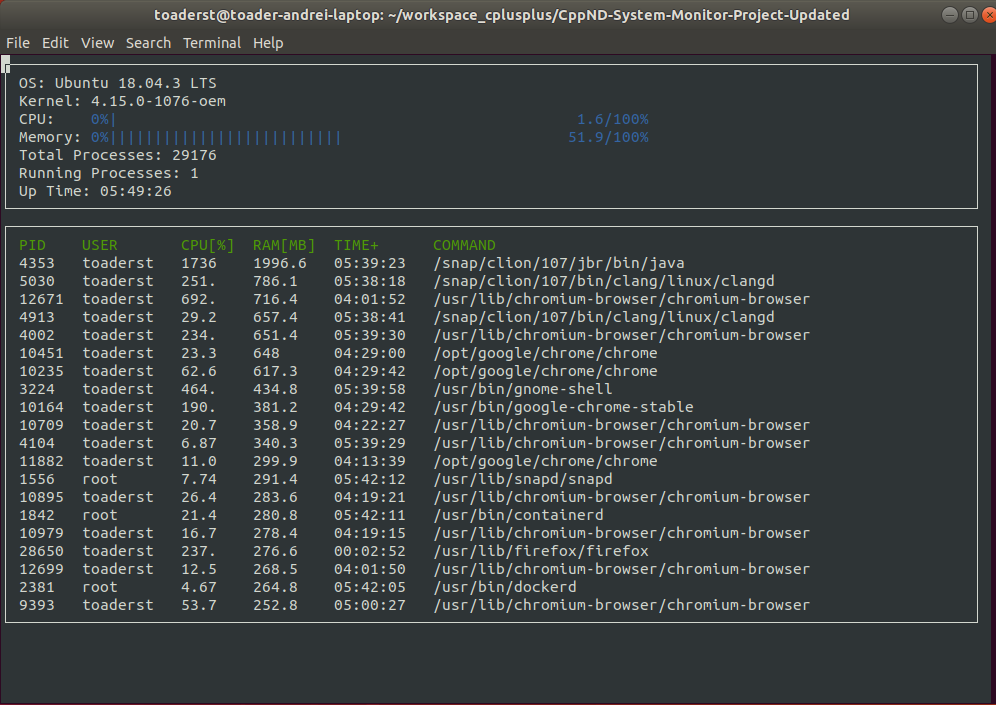Minimize the terminal window
This screenshot has width=996, height=705.
(x=950, y=15)
